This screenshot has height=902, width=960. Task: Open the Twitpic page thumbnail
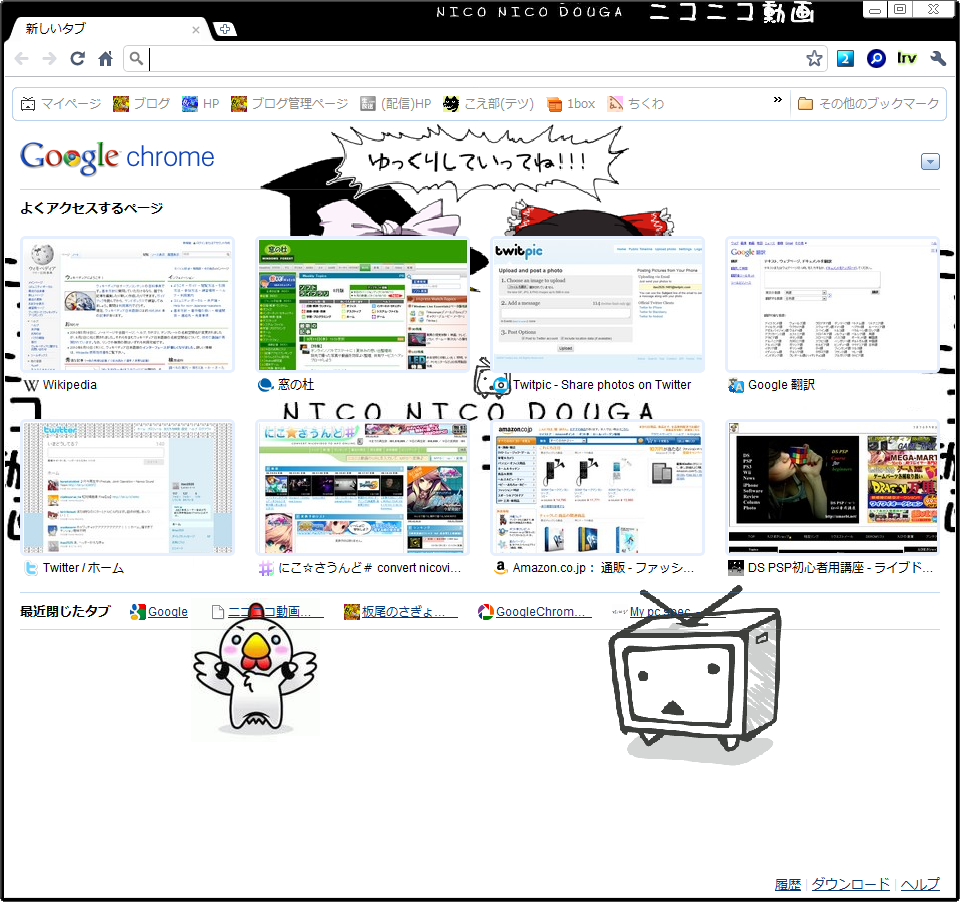598,304
